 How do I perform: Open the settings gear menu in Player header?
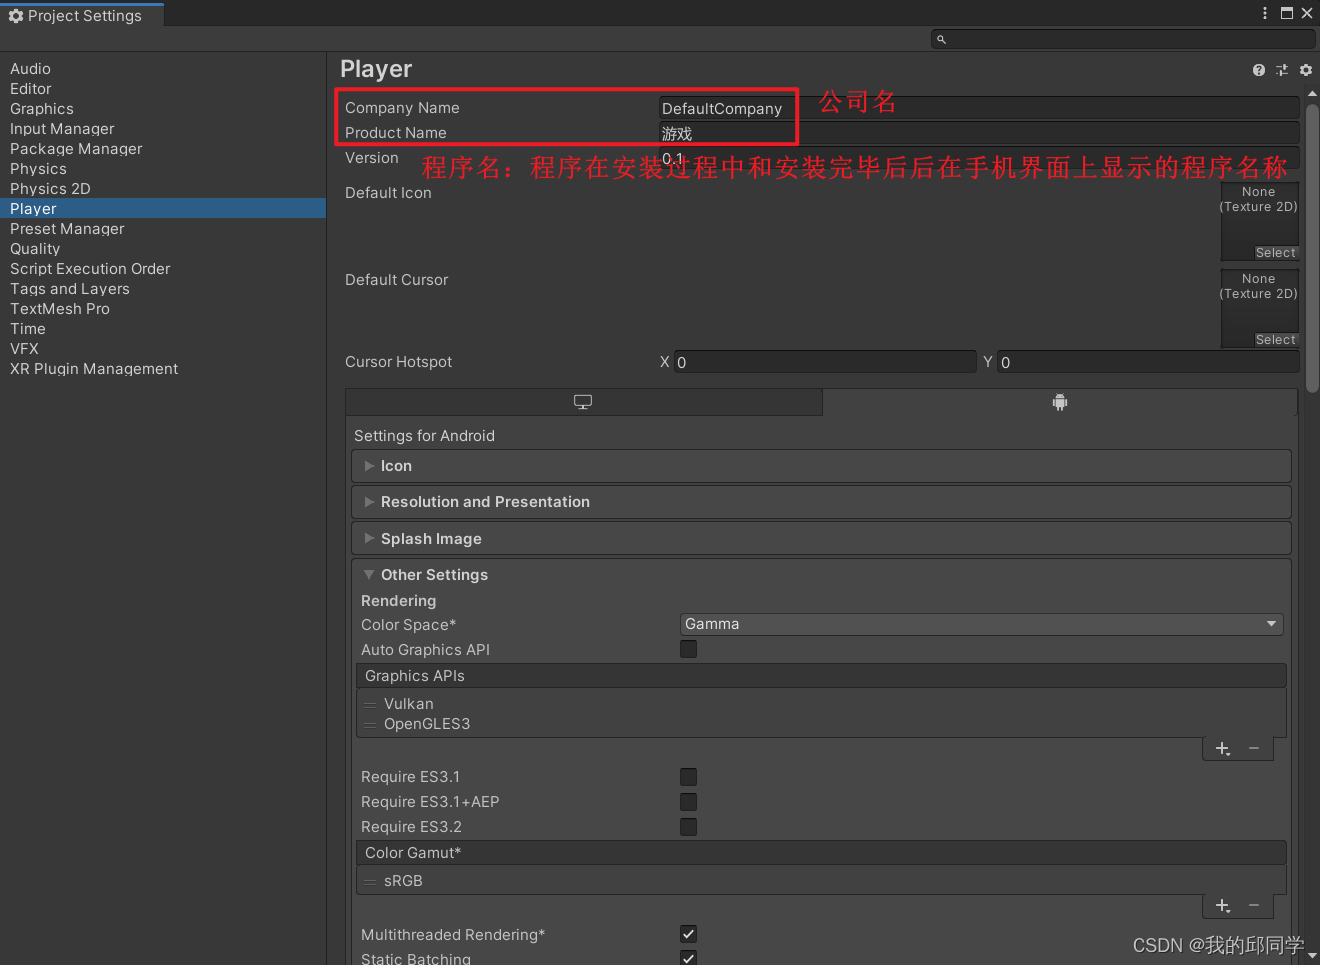click(x=1305, y=70)
